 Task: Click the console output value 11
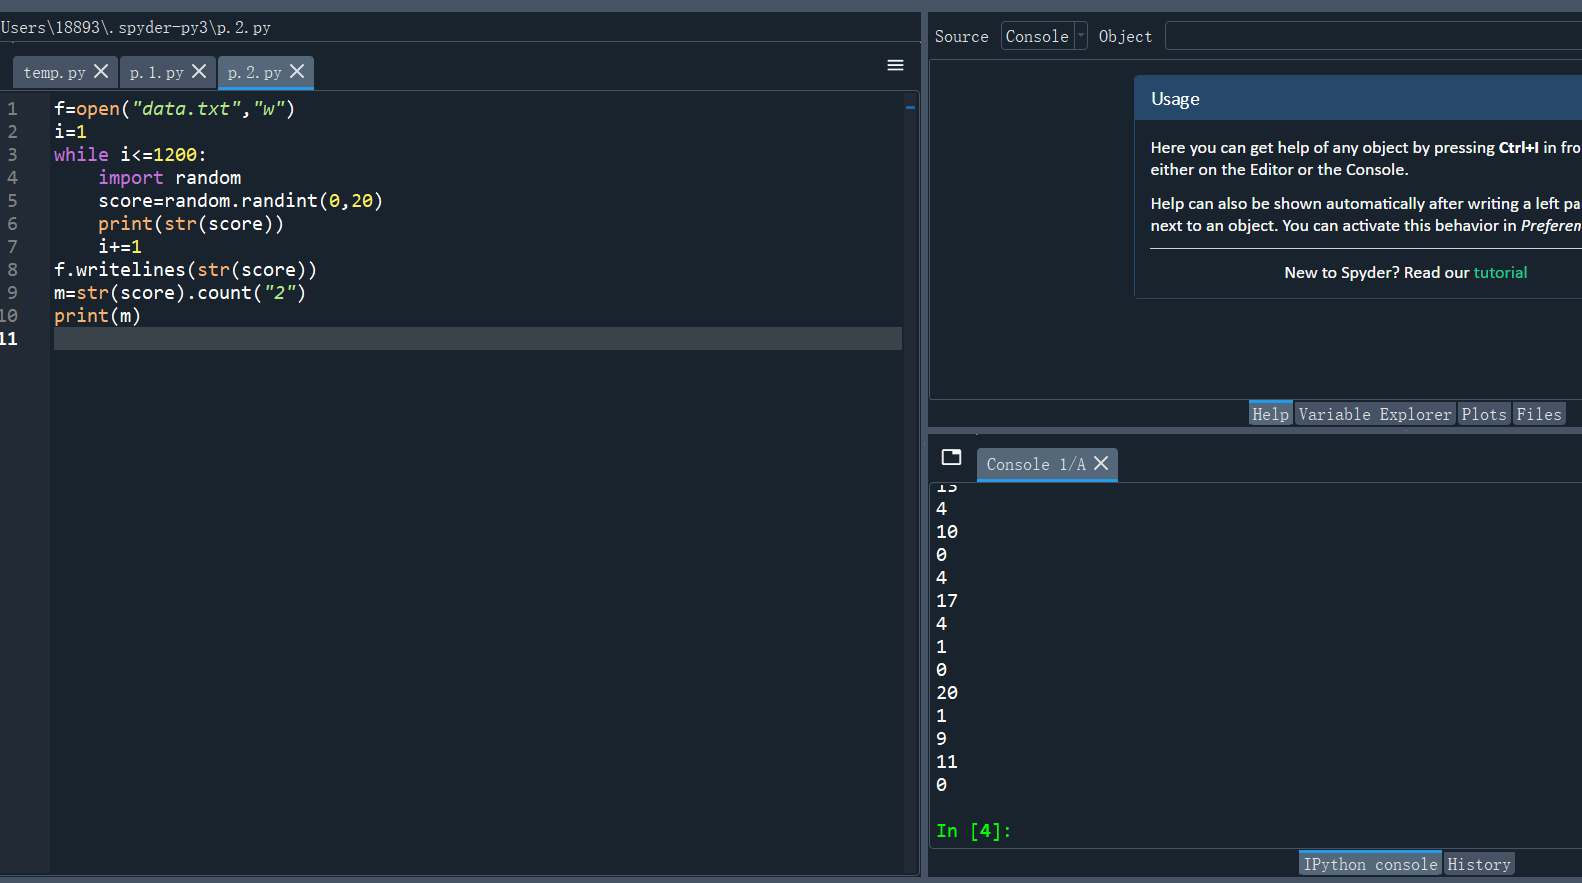[x=947, y=762]
